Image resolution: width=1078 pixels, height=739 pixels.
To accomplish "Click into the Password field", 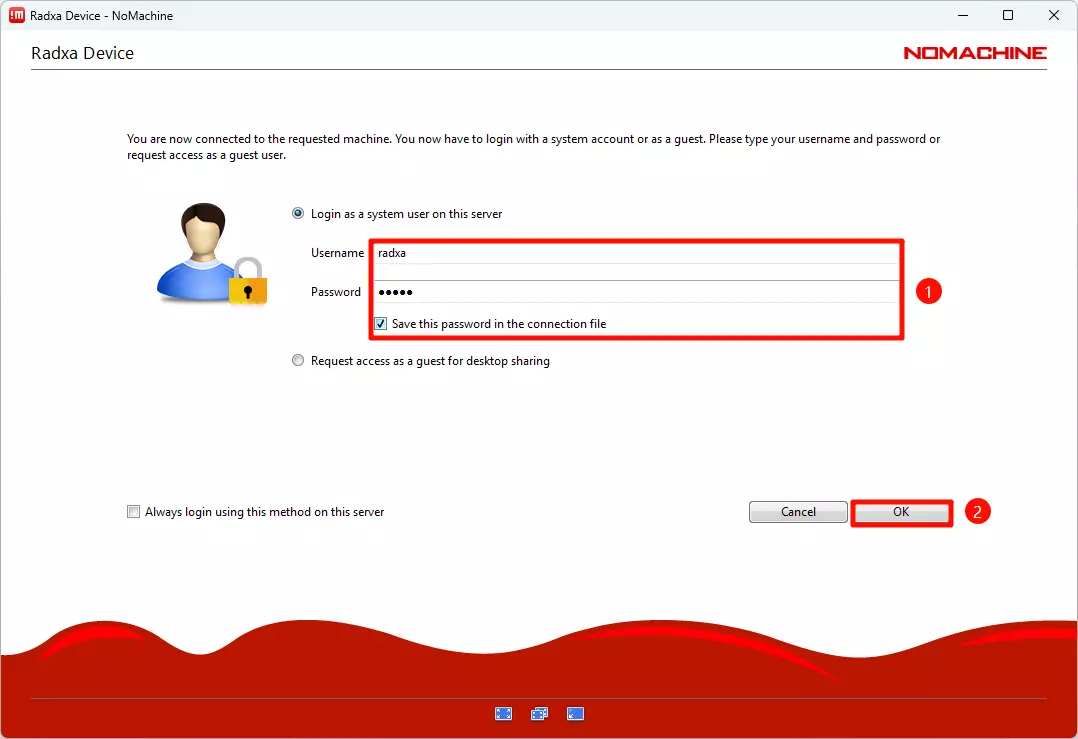I will tap(636, 292).
